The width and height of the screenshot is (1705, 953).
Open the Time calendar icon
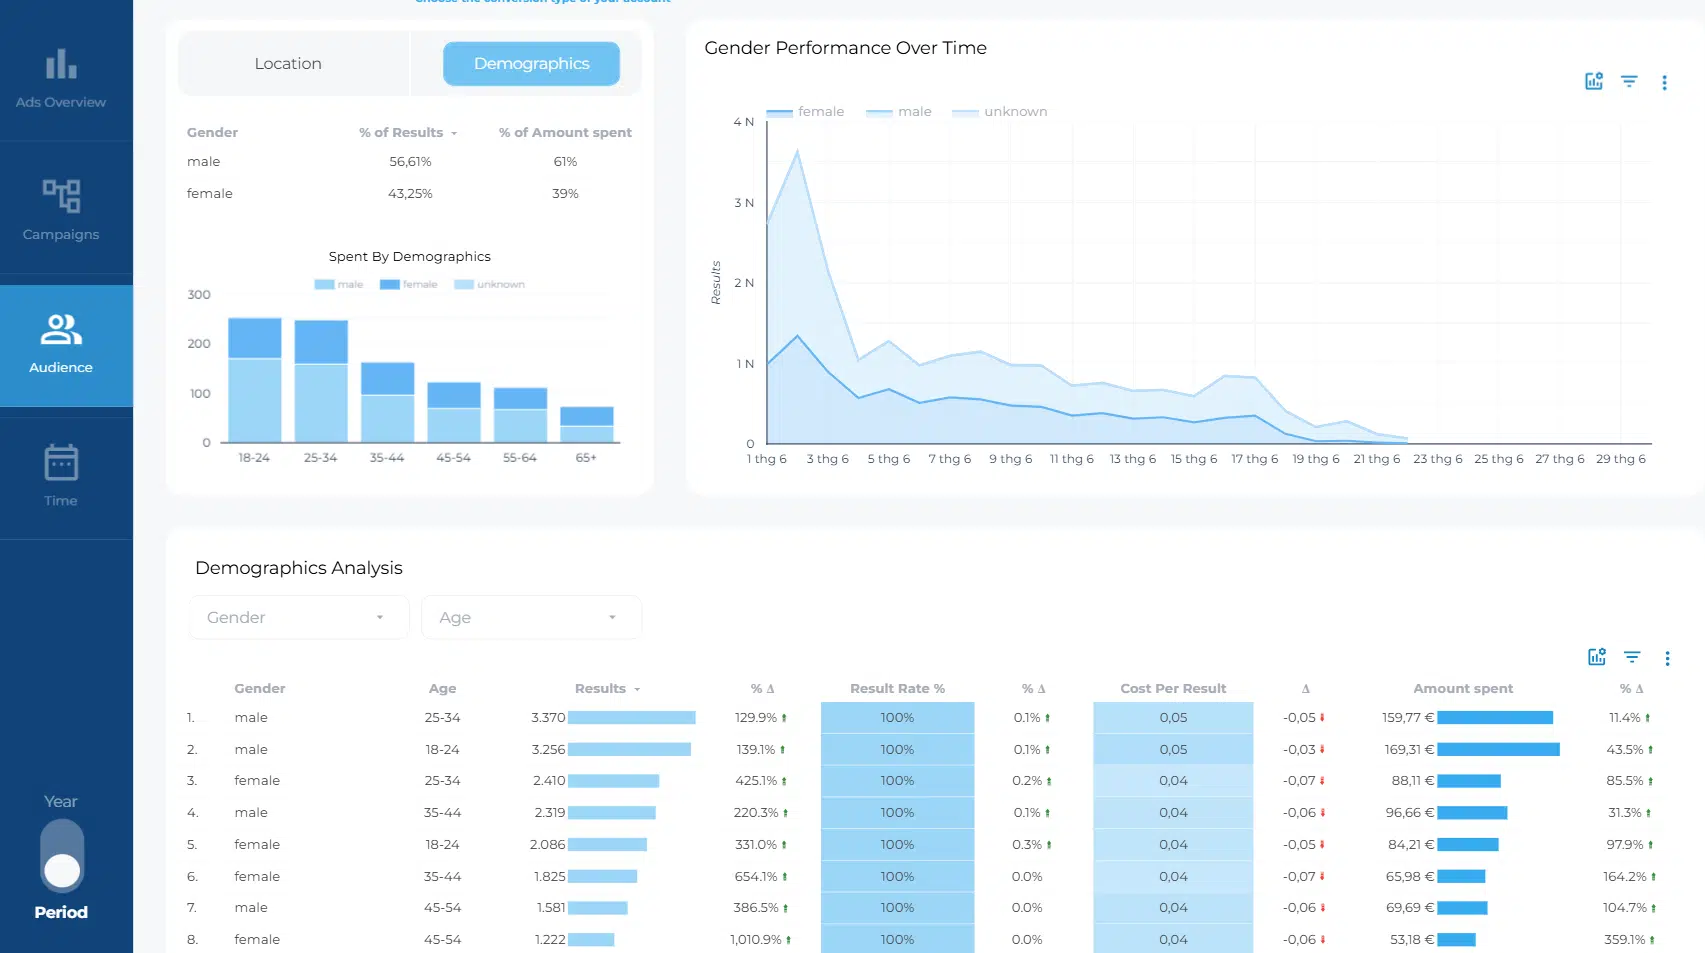pyautogui.click(x=61, y=463)
